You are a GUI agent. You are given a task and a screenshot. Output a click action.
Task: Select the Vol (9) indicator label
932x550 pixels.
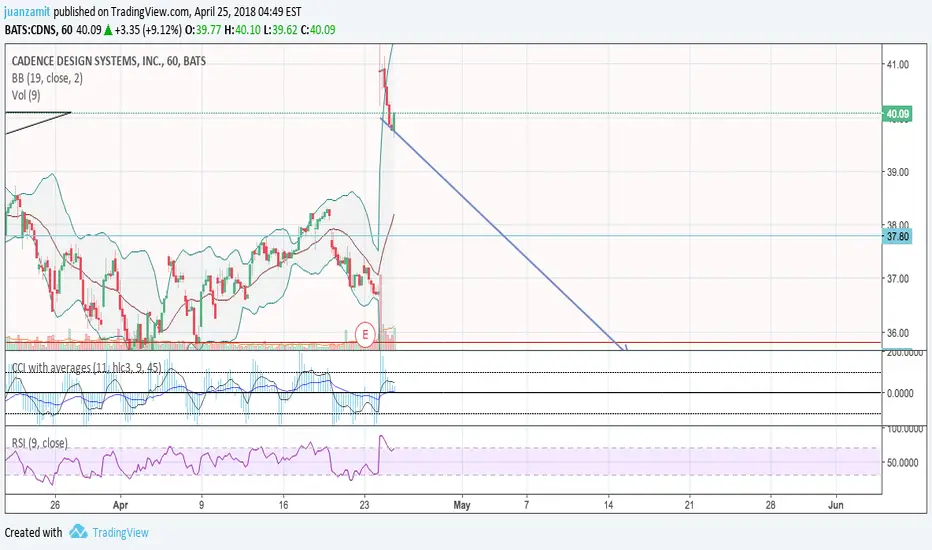[26, 95]
